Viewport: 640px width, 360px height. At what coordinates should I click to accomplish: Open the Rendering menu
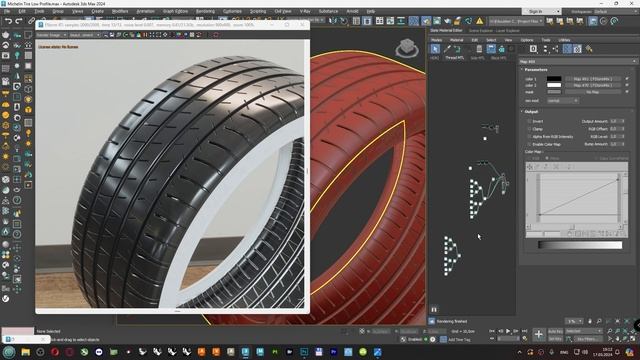[205, 11]
